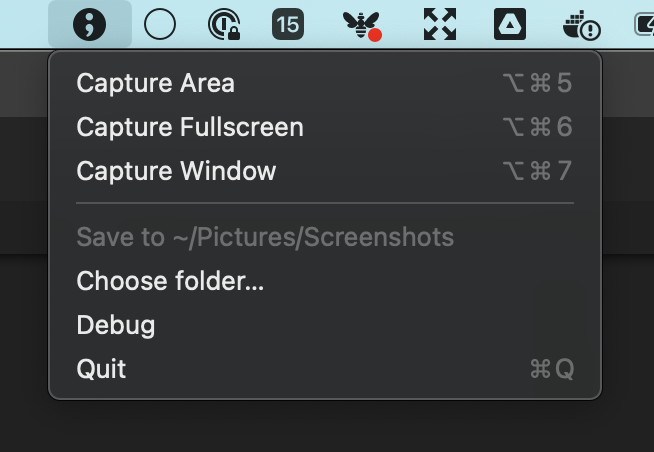Click the semicolon screenshot app menu bar icon
The width and height of the screenshot is (654, 452).
coord(90,24)
